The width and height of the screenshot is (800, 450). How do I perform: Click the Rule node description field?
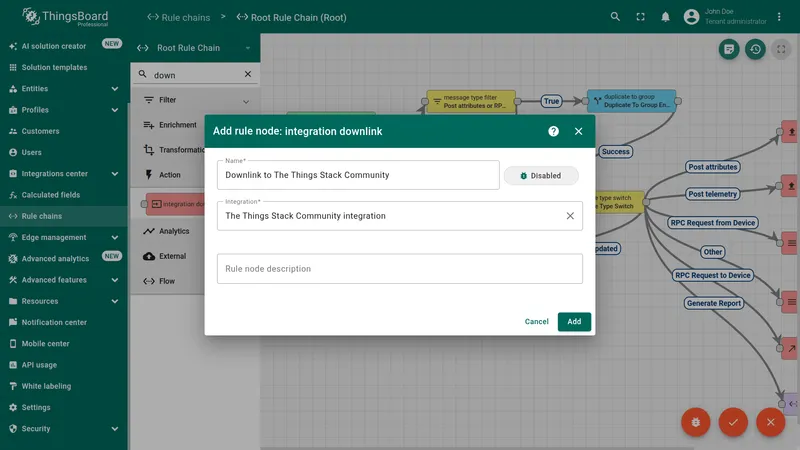(x=399, y=269)
